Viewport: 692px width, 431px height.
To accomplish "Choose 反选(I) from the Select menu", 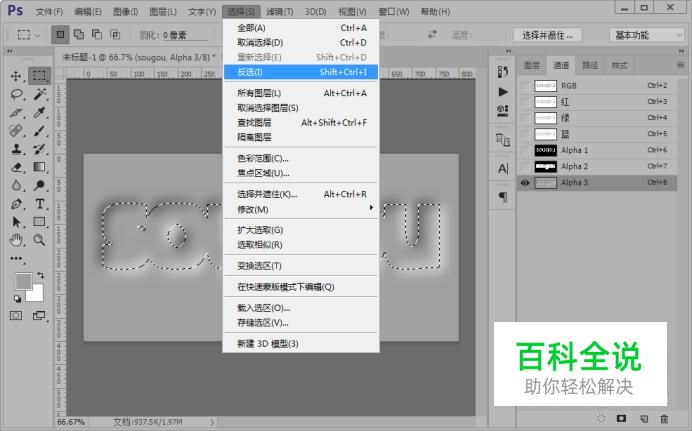I will [301, 72].
